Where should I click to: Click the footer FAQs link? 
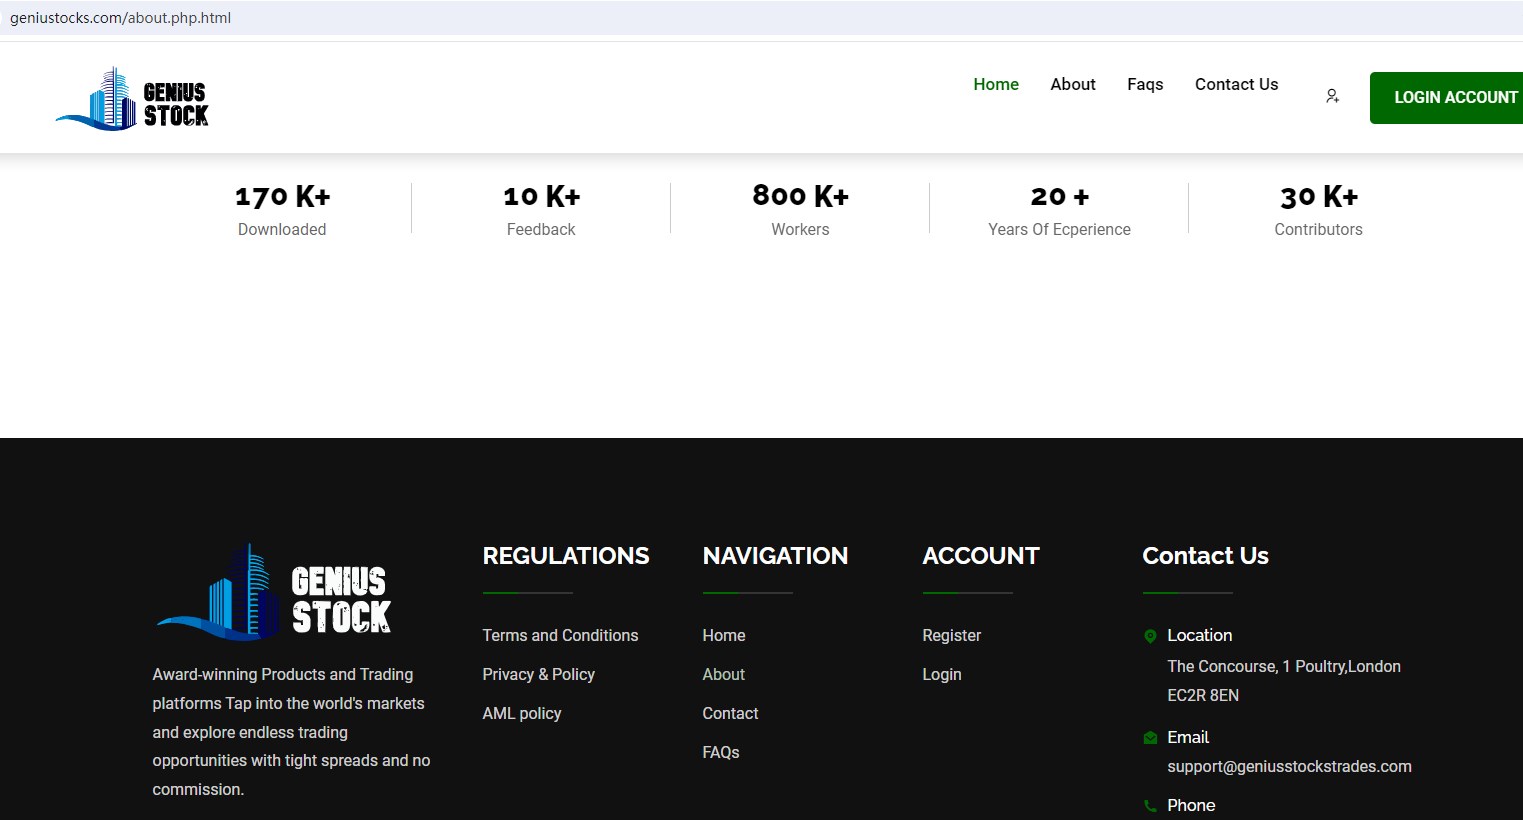[720, 752]
